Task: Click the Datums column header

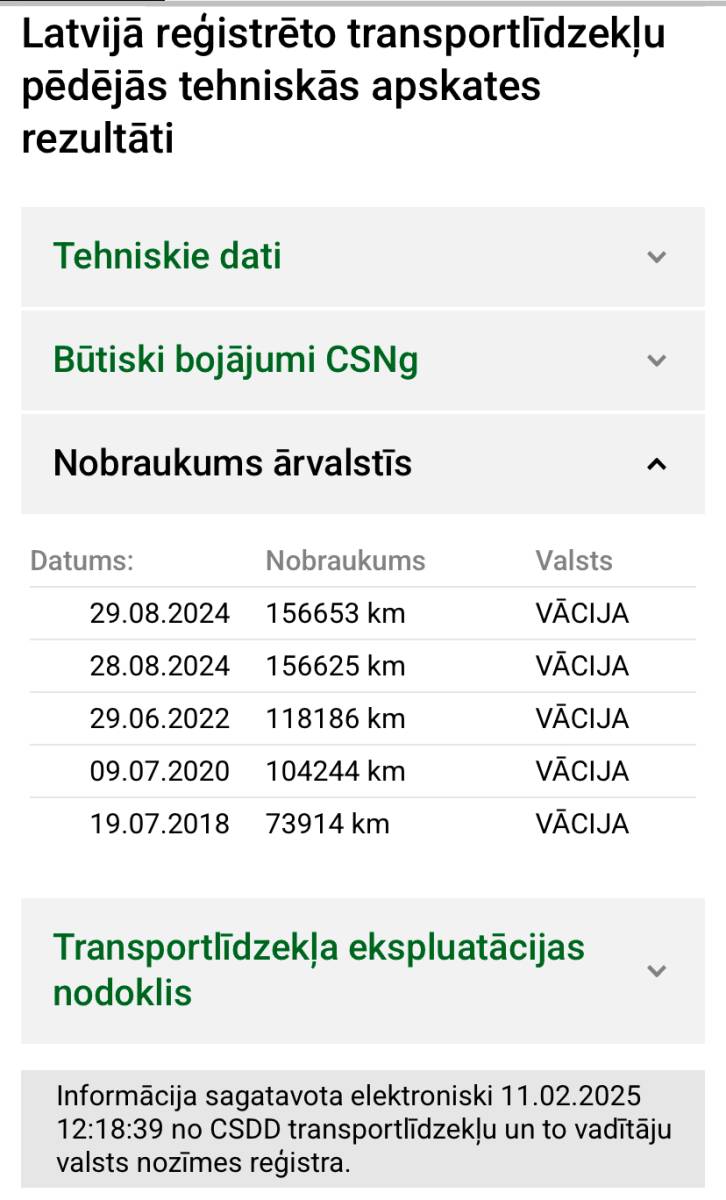Action: (82, 561)
